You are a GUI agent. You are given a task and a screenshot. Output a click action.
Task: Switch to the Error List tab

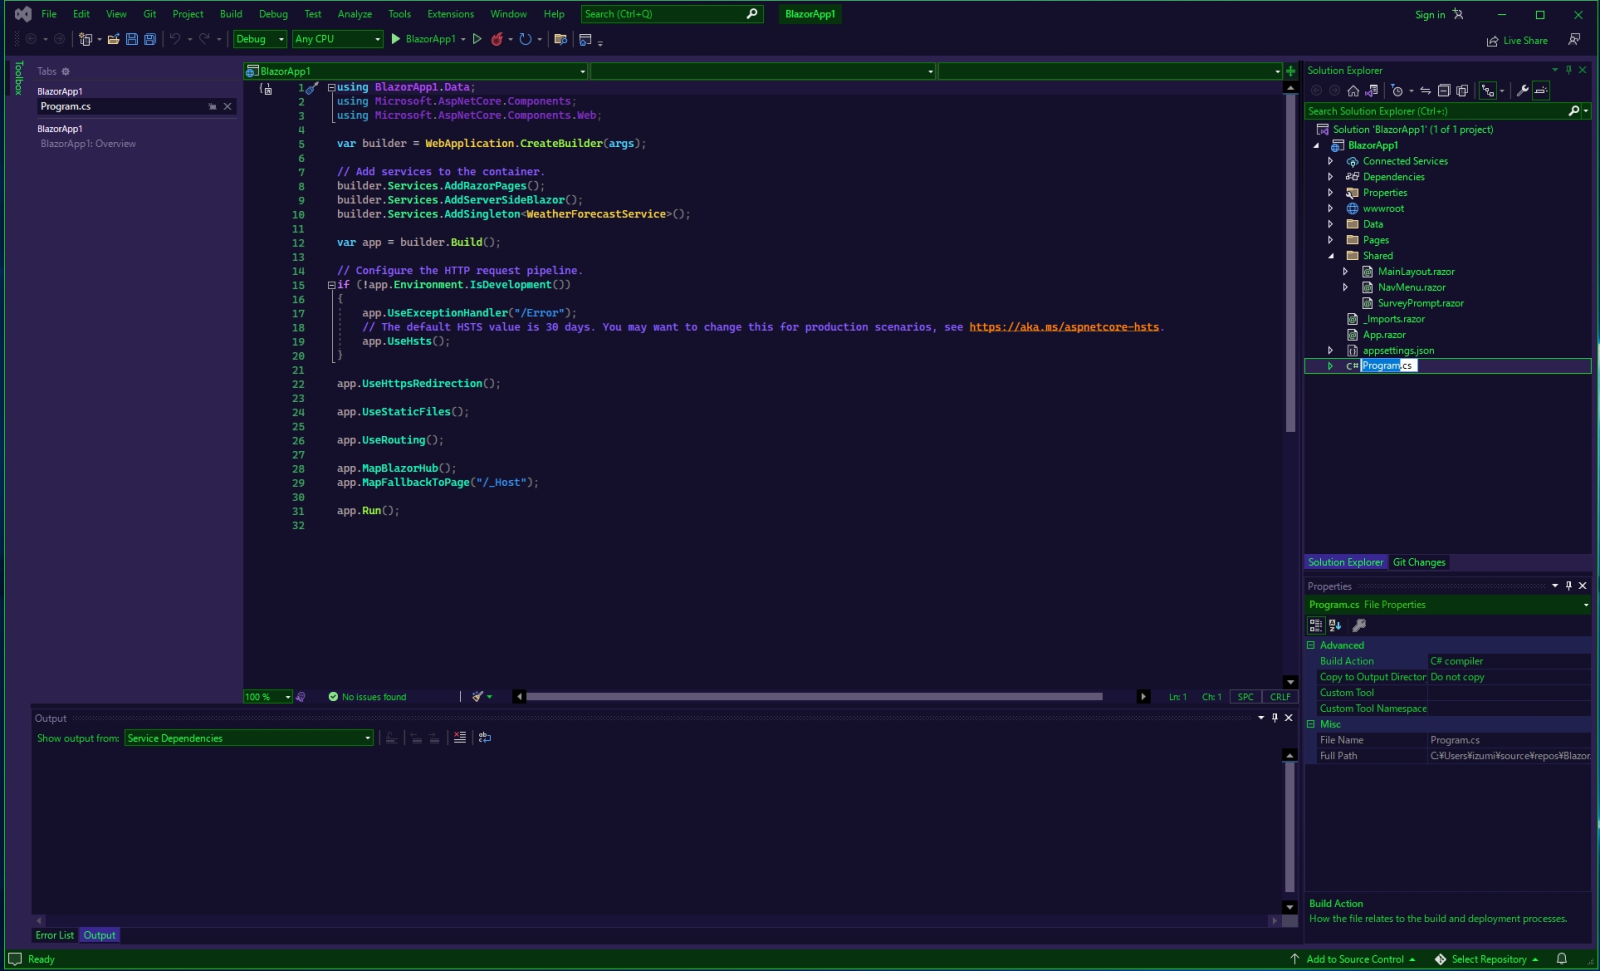[54, 935]
